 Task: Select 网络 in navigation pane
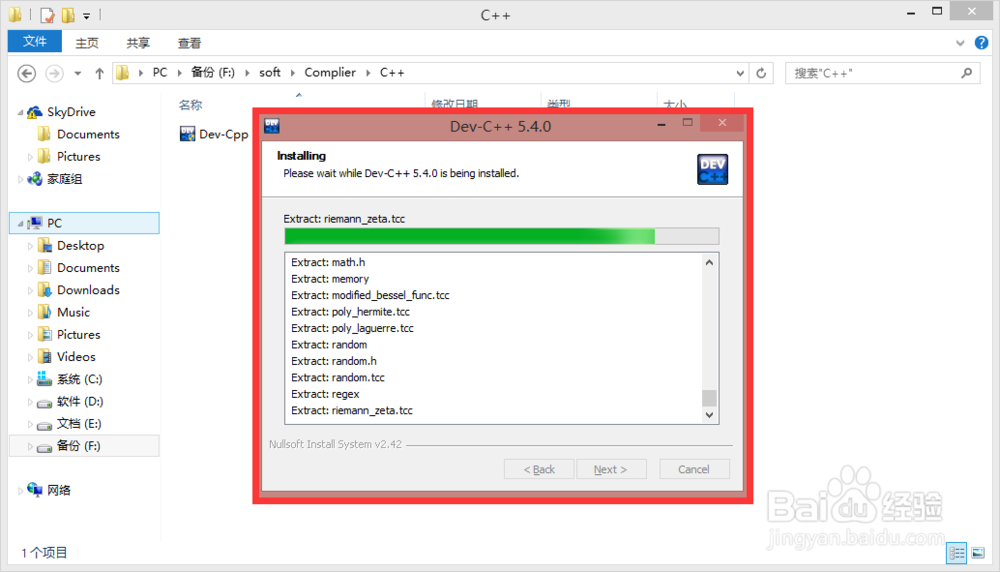(59, 490)
